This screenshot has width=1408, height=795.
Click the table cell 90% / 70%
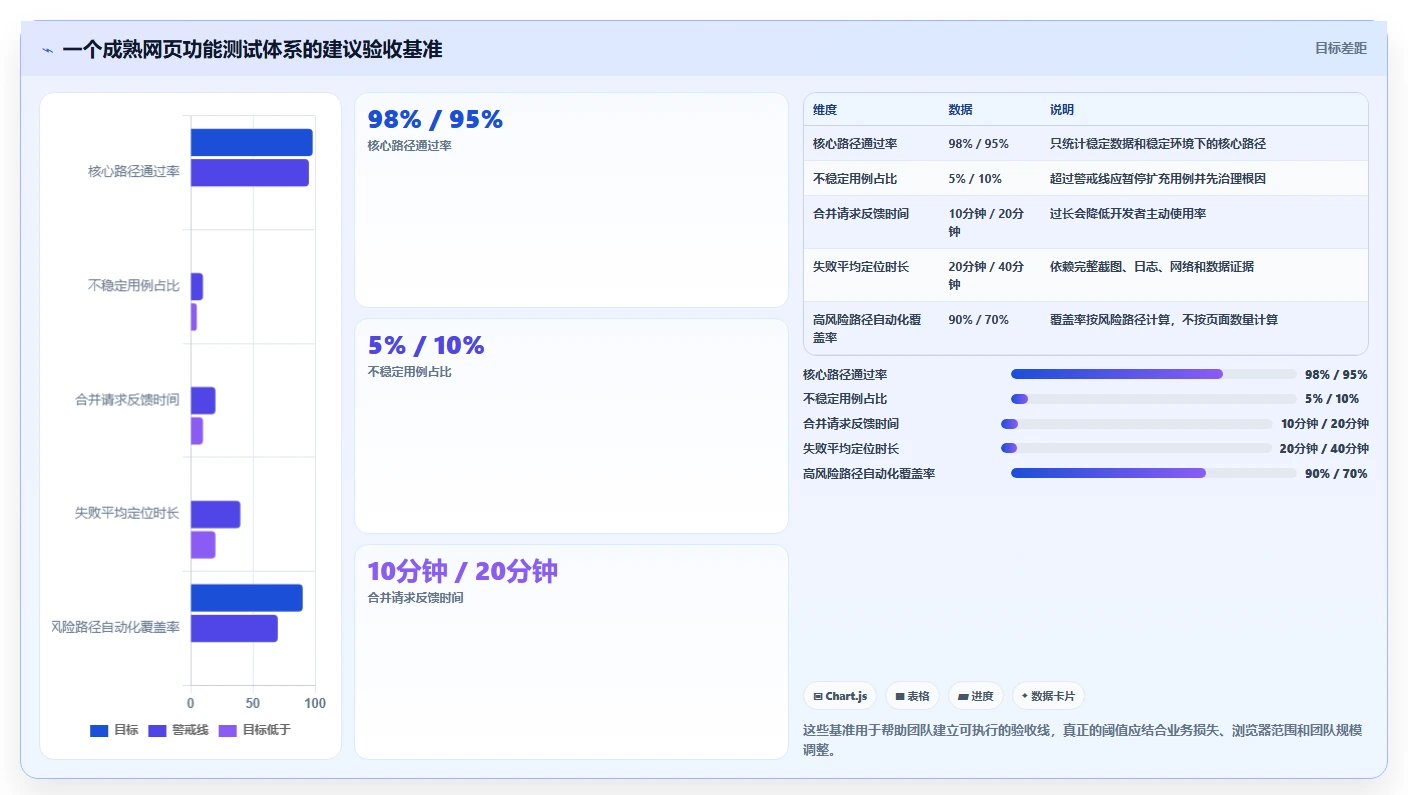(x=978, y=320)
